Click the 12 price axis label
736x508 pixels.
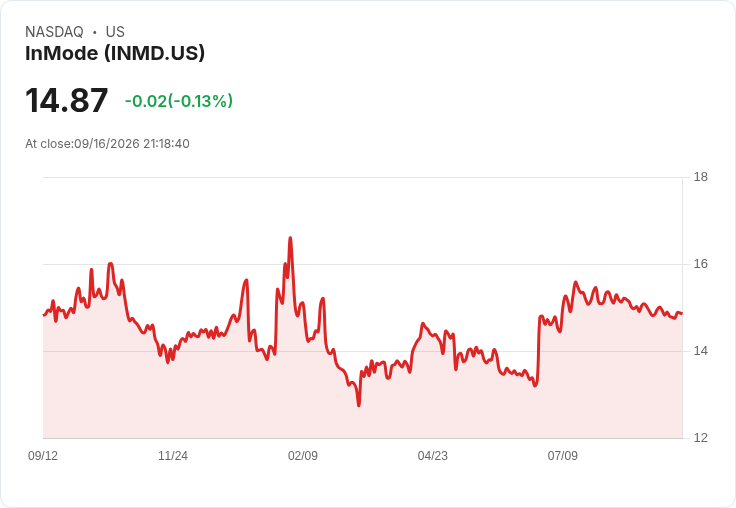[x=701, y=438]
